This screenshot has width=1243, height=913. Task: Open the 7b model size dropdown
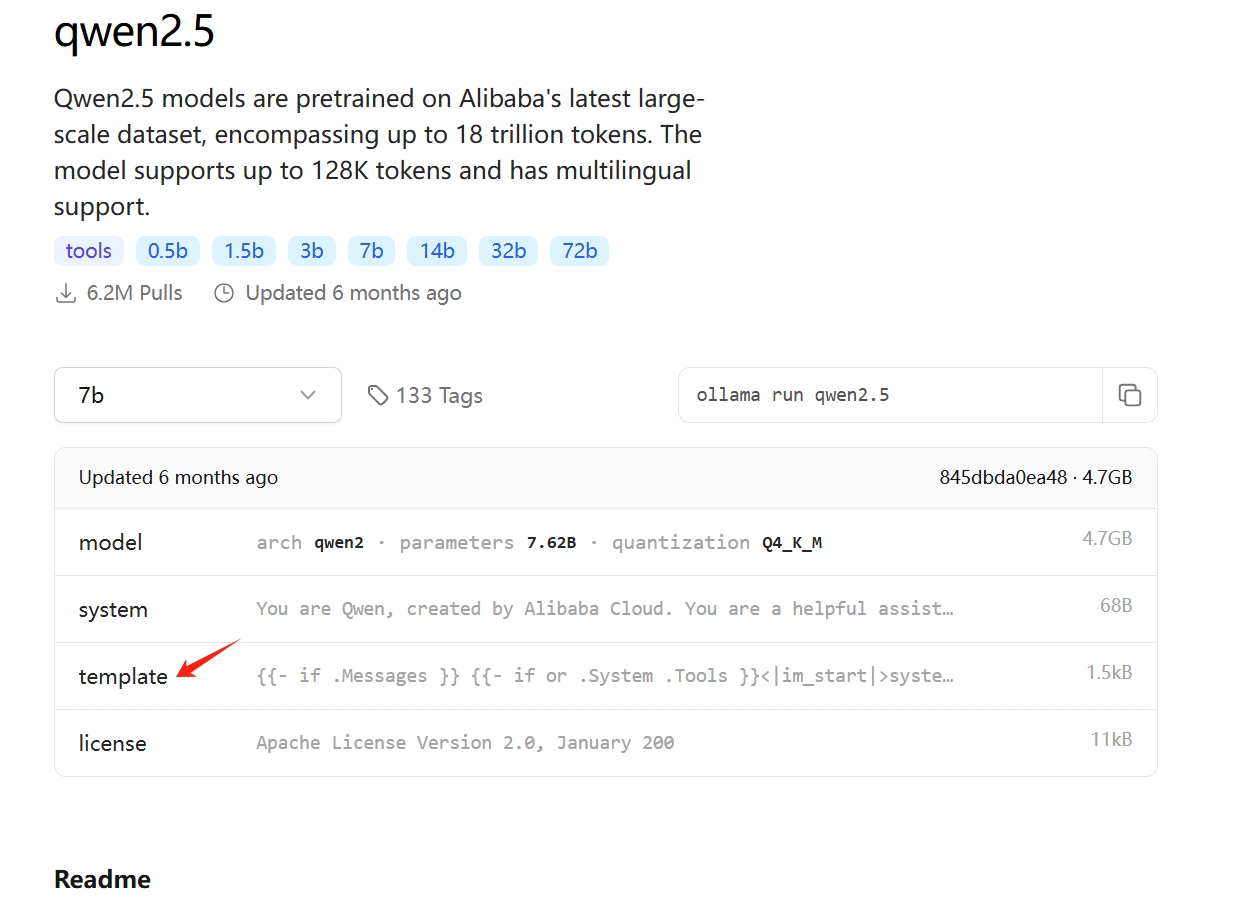point(198,395)
